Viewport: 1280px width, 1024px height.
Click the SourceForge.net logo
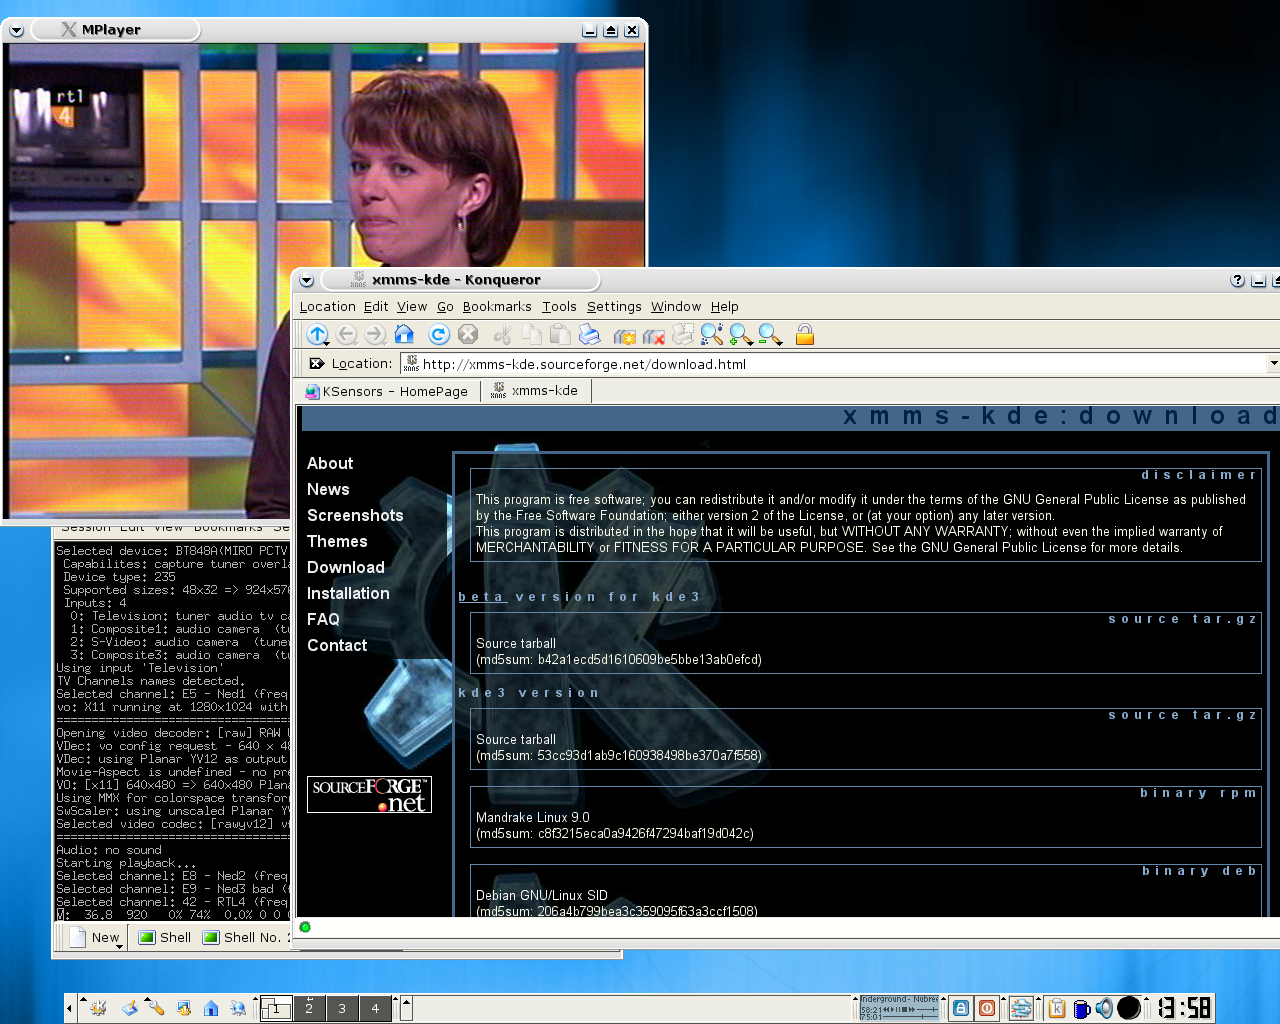tap(369, 794)
